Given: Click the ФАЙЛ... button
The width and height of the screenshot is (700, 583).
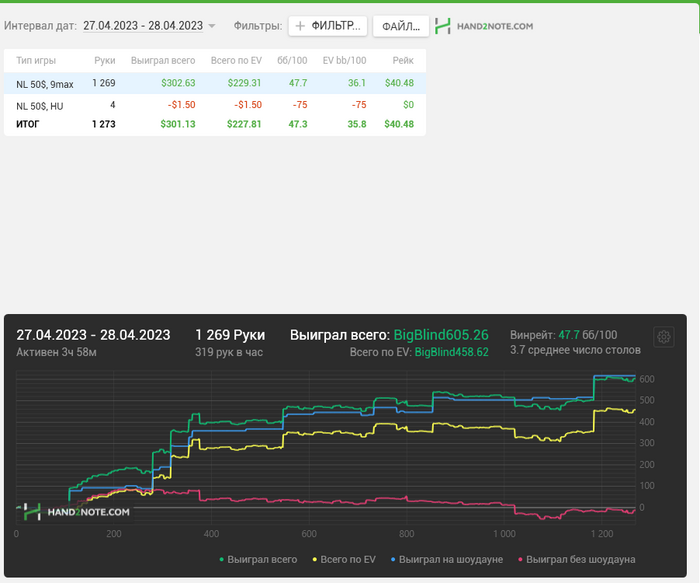Looking at the screenshot, I should pos(401,26).
